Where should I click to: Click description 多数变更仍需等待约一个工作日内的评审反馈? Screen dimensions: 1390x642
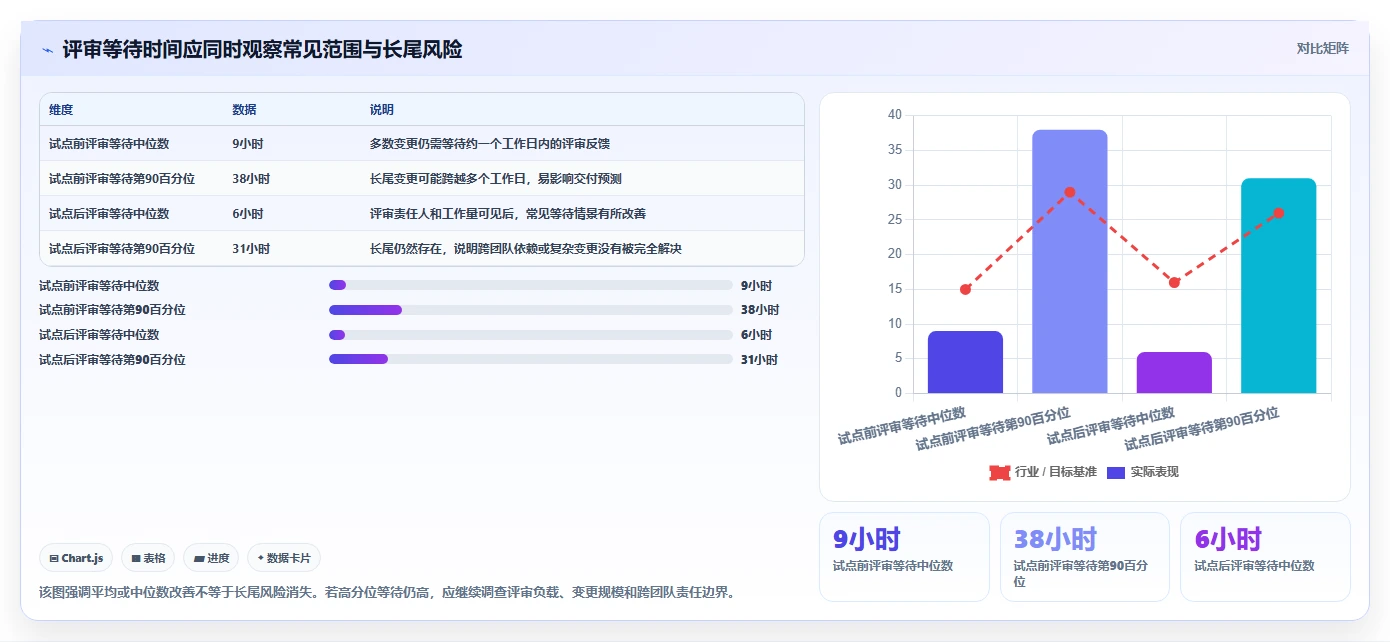(x=490, y=144)
